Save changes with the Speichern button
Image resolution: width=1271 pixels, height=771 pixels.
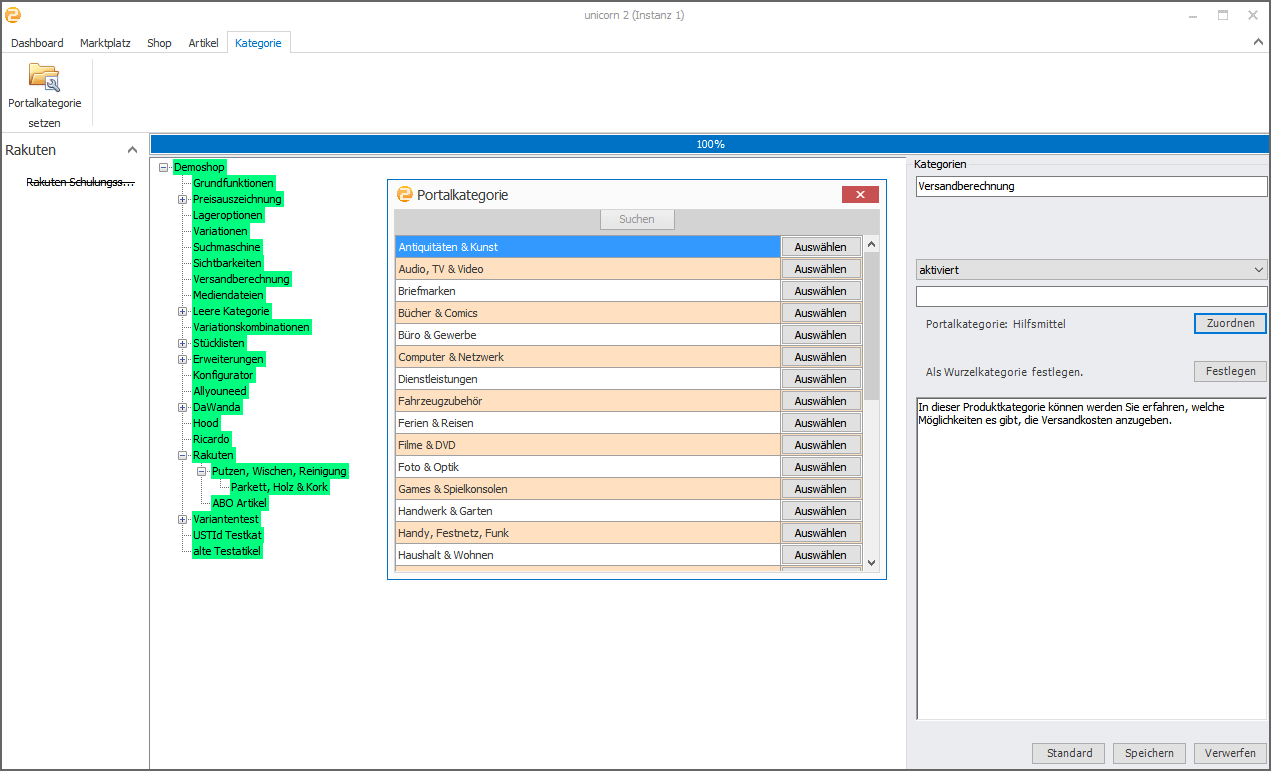click(x=1148, y=753)
